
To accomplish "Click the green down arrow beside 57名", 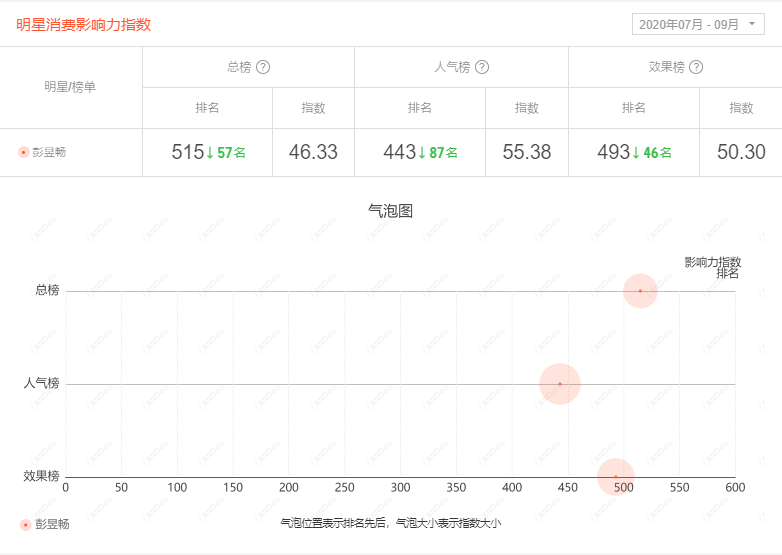I will coord(210,153).
